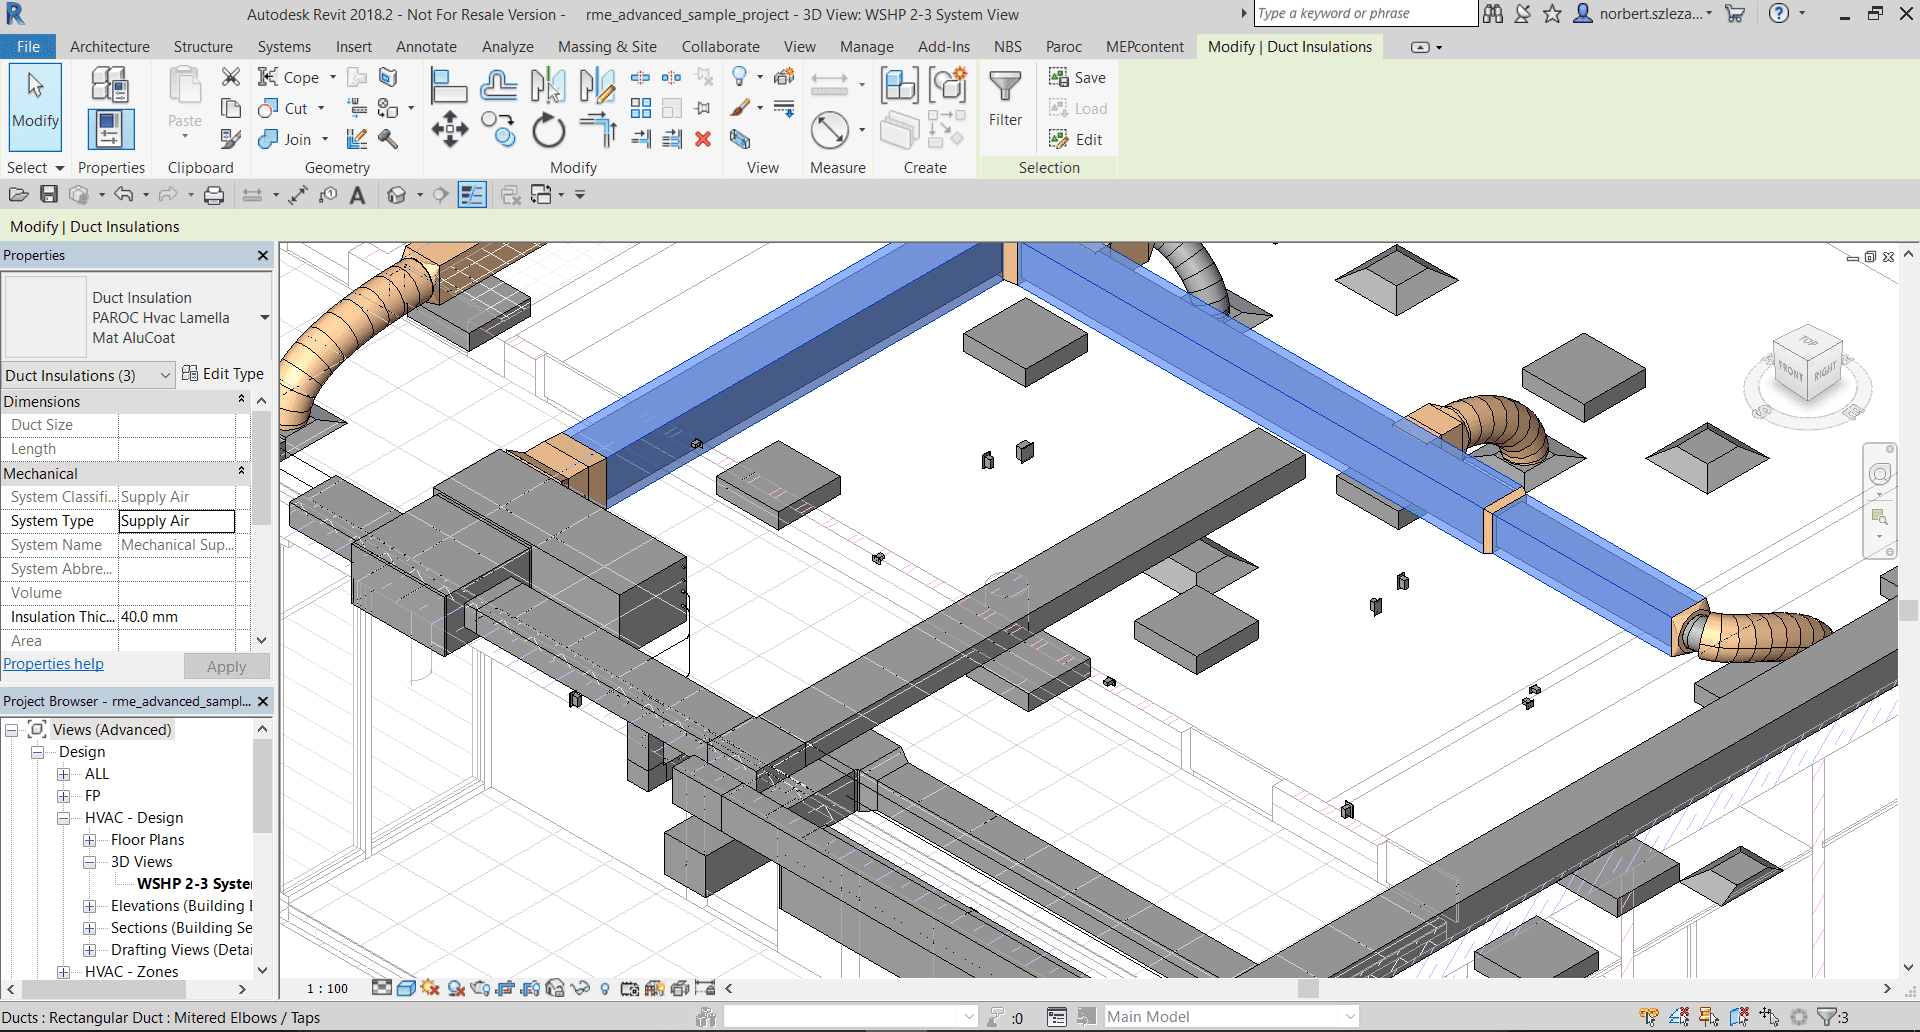Viewport: 1920px width, 1032px height.
Task: Toggle Drag Elements on Selection
Action: (1769, 1017)
